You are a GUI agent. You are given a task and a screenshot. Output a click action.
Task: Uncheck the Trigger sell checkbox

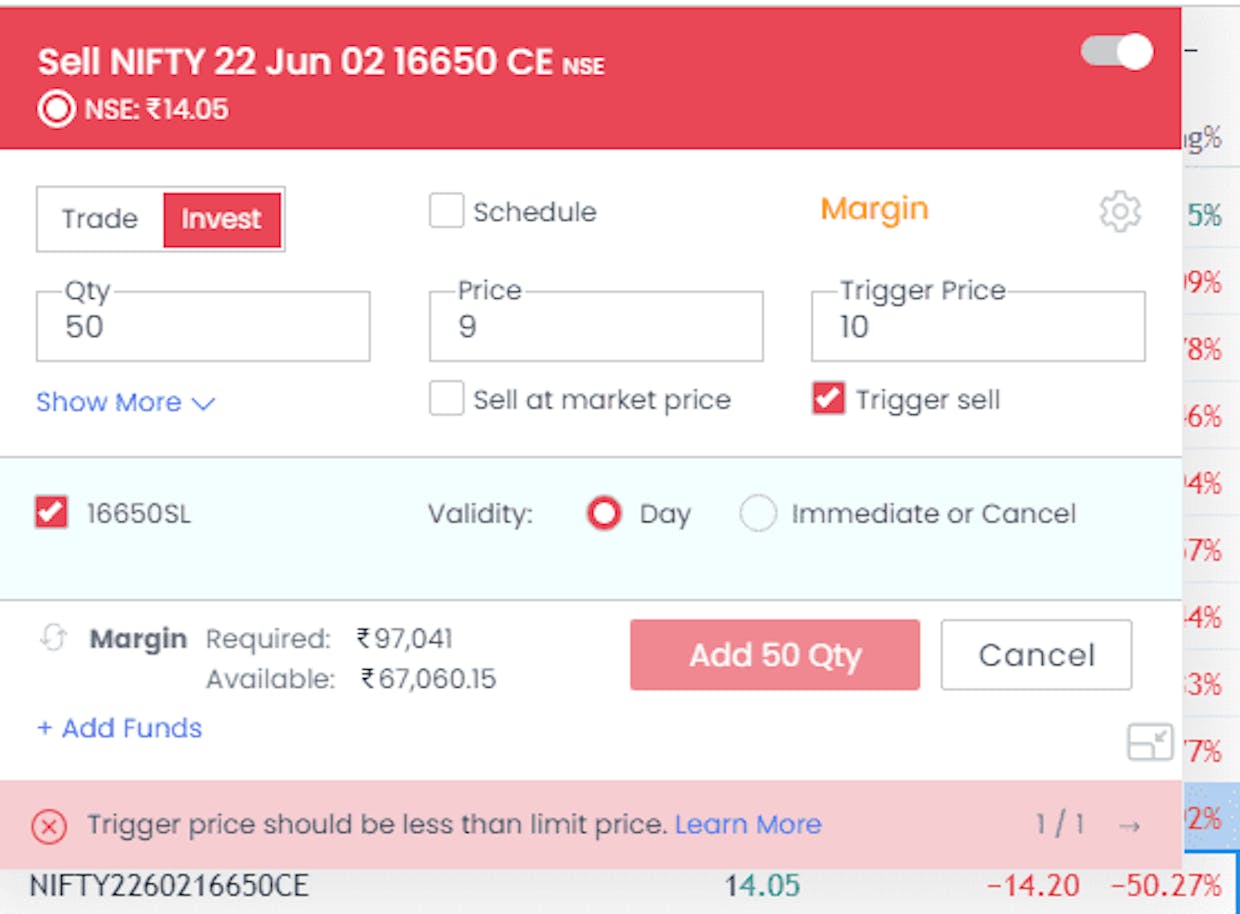(828, 399)
